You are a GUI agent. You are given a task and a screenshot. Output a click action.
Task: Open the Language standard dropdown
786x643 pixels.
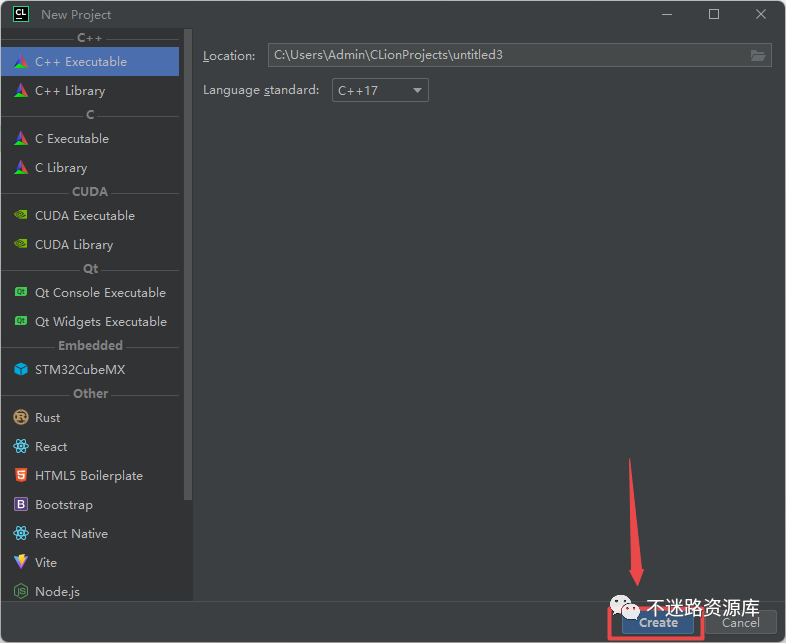click(380, 90)
